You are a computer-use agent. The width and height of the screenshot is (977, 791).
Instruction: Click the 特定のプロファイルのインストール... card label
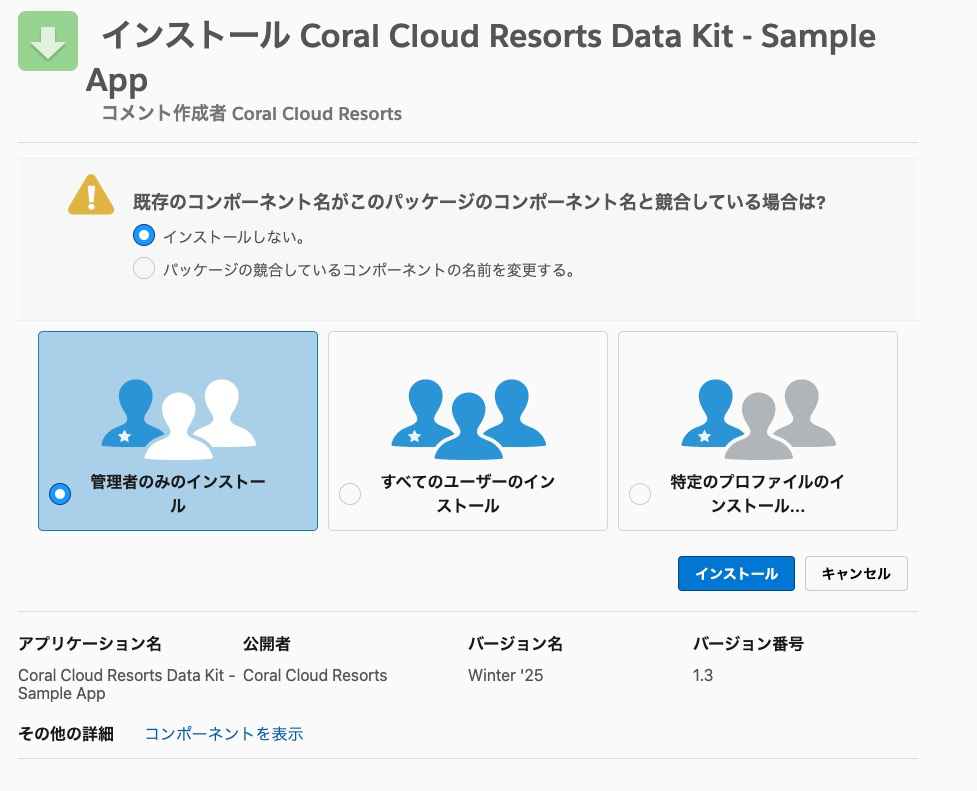click(758, 494)
